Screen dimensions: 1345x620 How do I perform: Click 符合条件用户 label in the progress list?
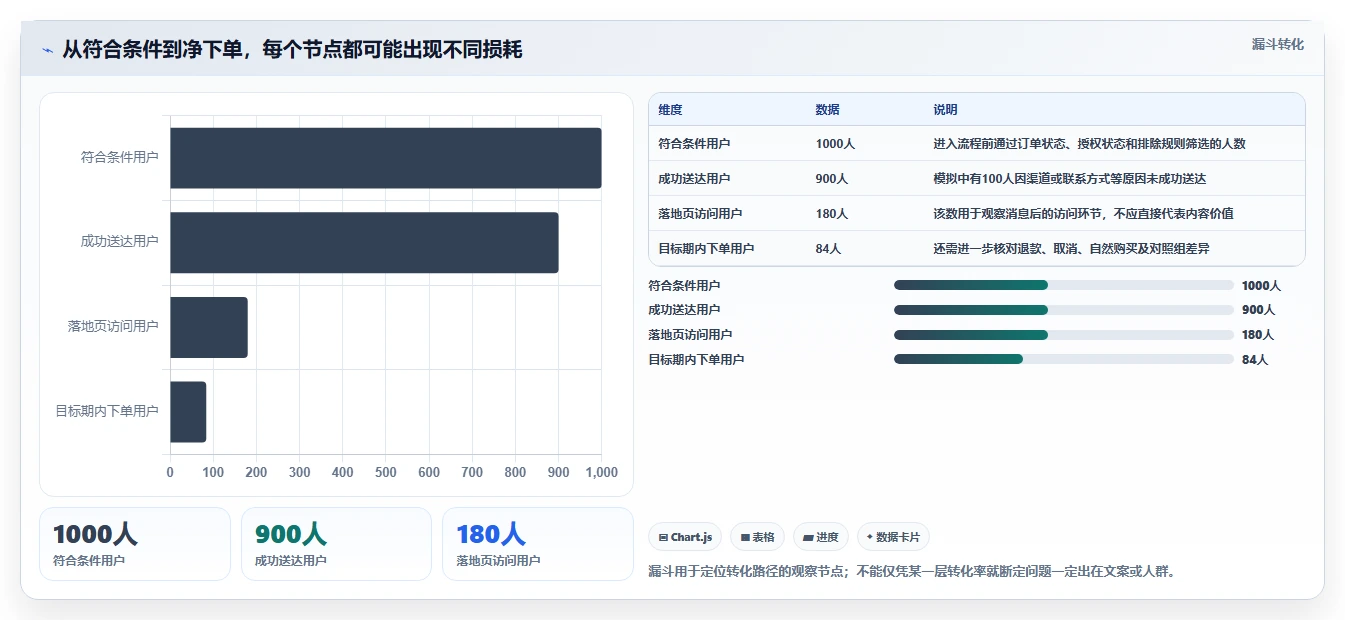click(684, 286)
